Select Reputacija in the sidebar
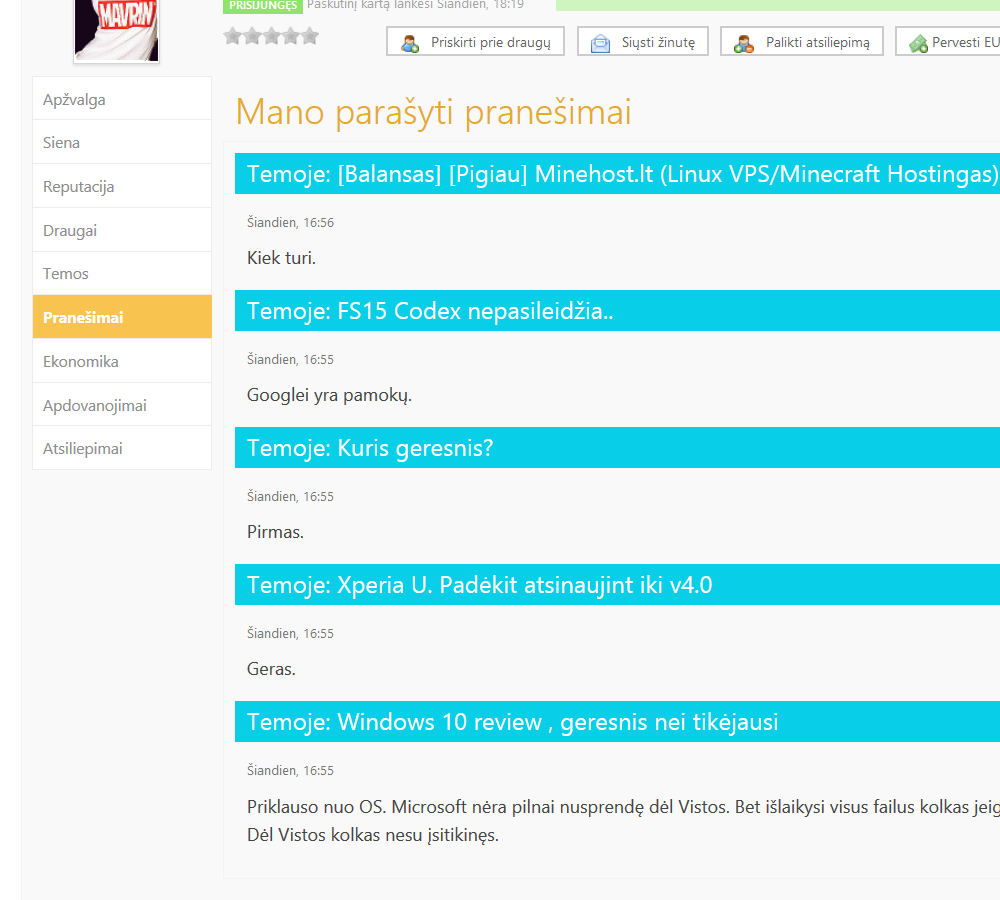 tap(122, 186)
